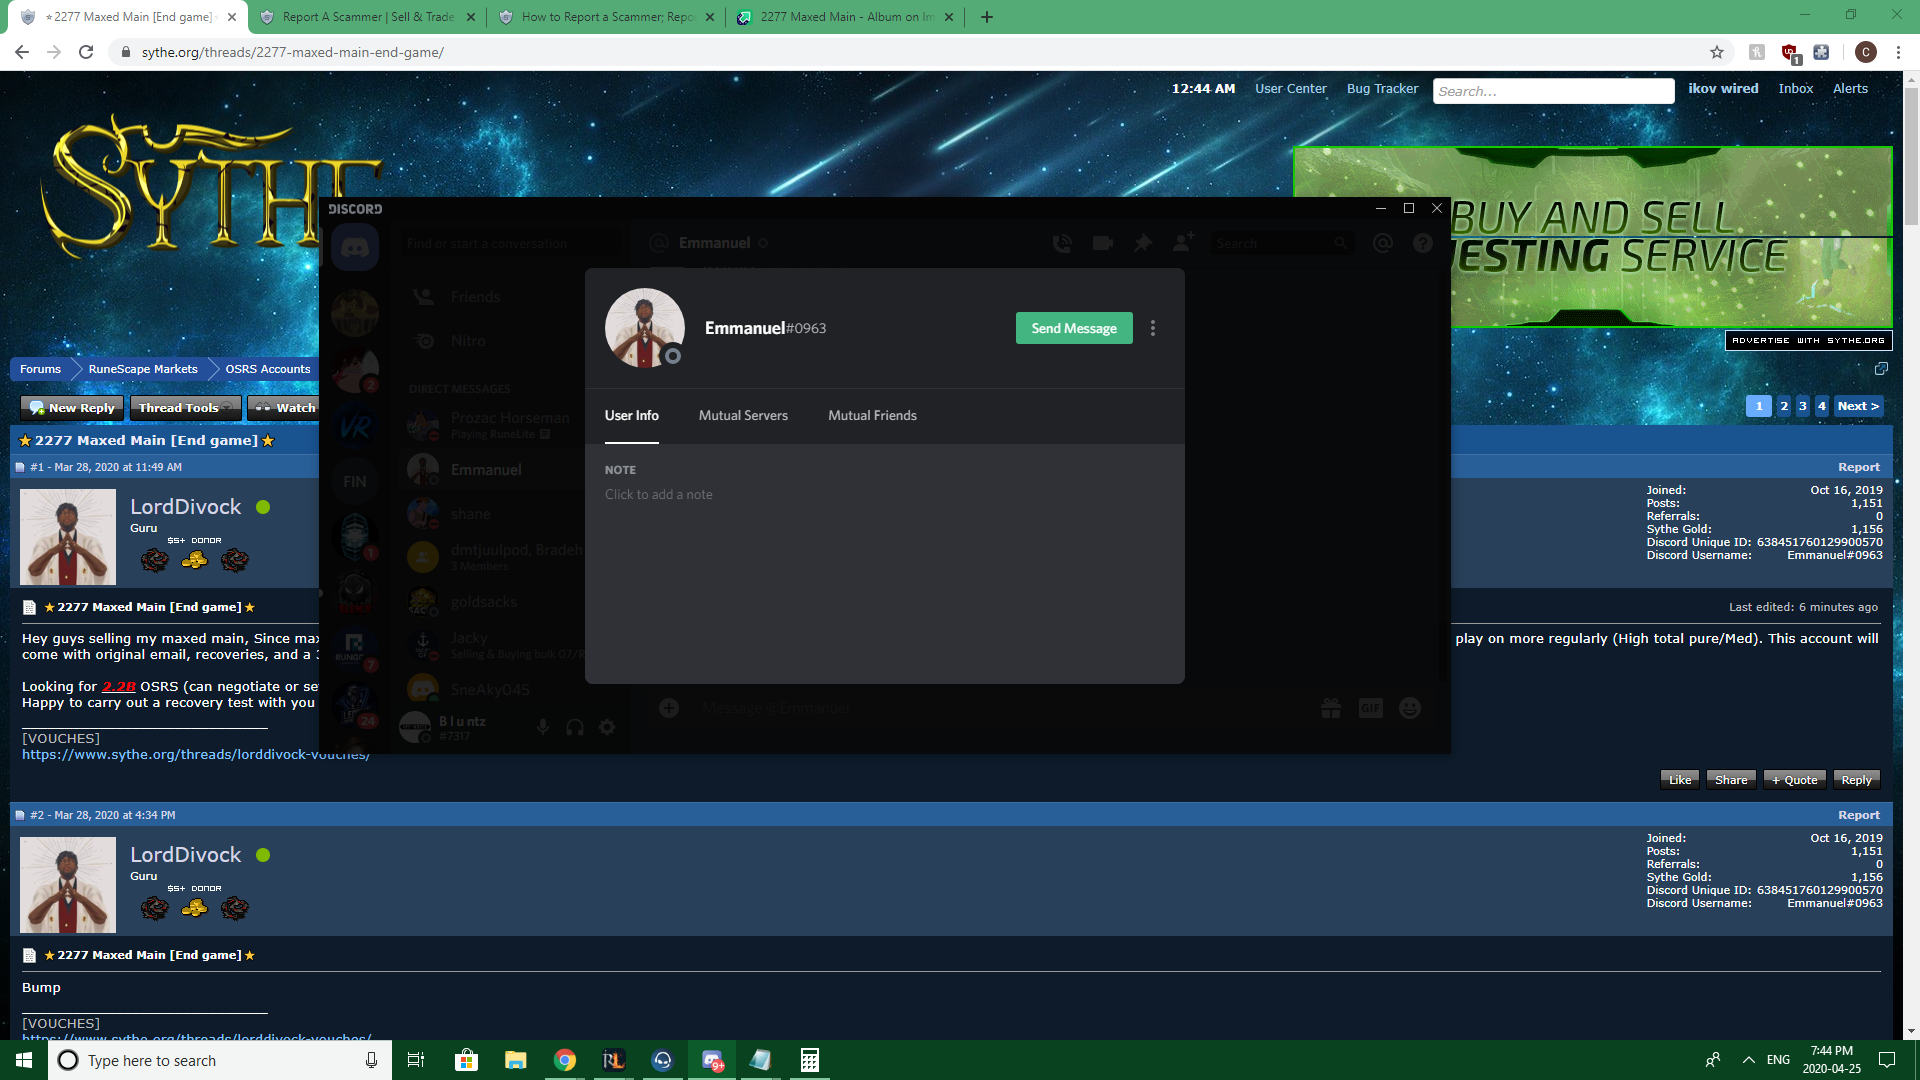Show hidden system tray icons
1920x1080 pixels.
[1748, 1060]
